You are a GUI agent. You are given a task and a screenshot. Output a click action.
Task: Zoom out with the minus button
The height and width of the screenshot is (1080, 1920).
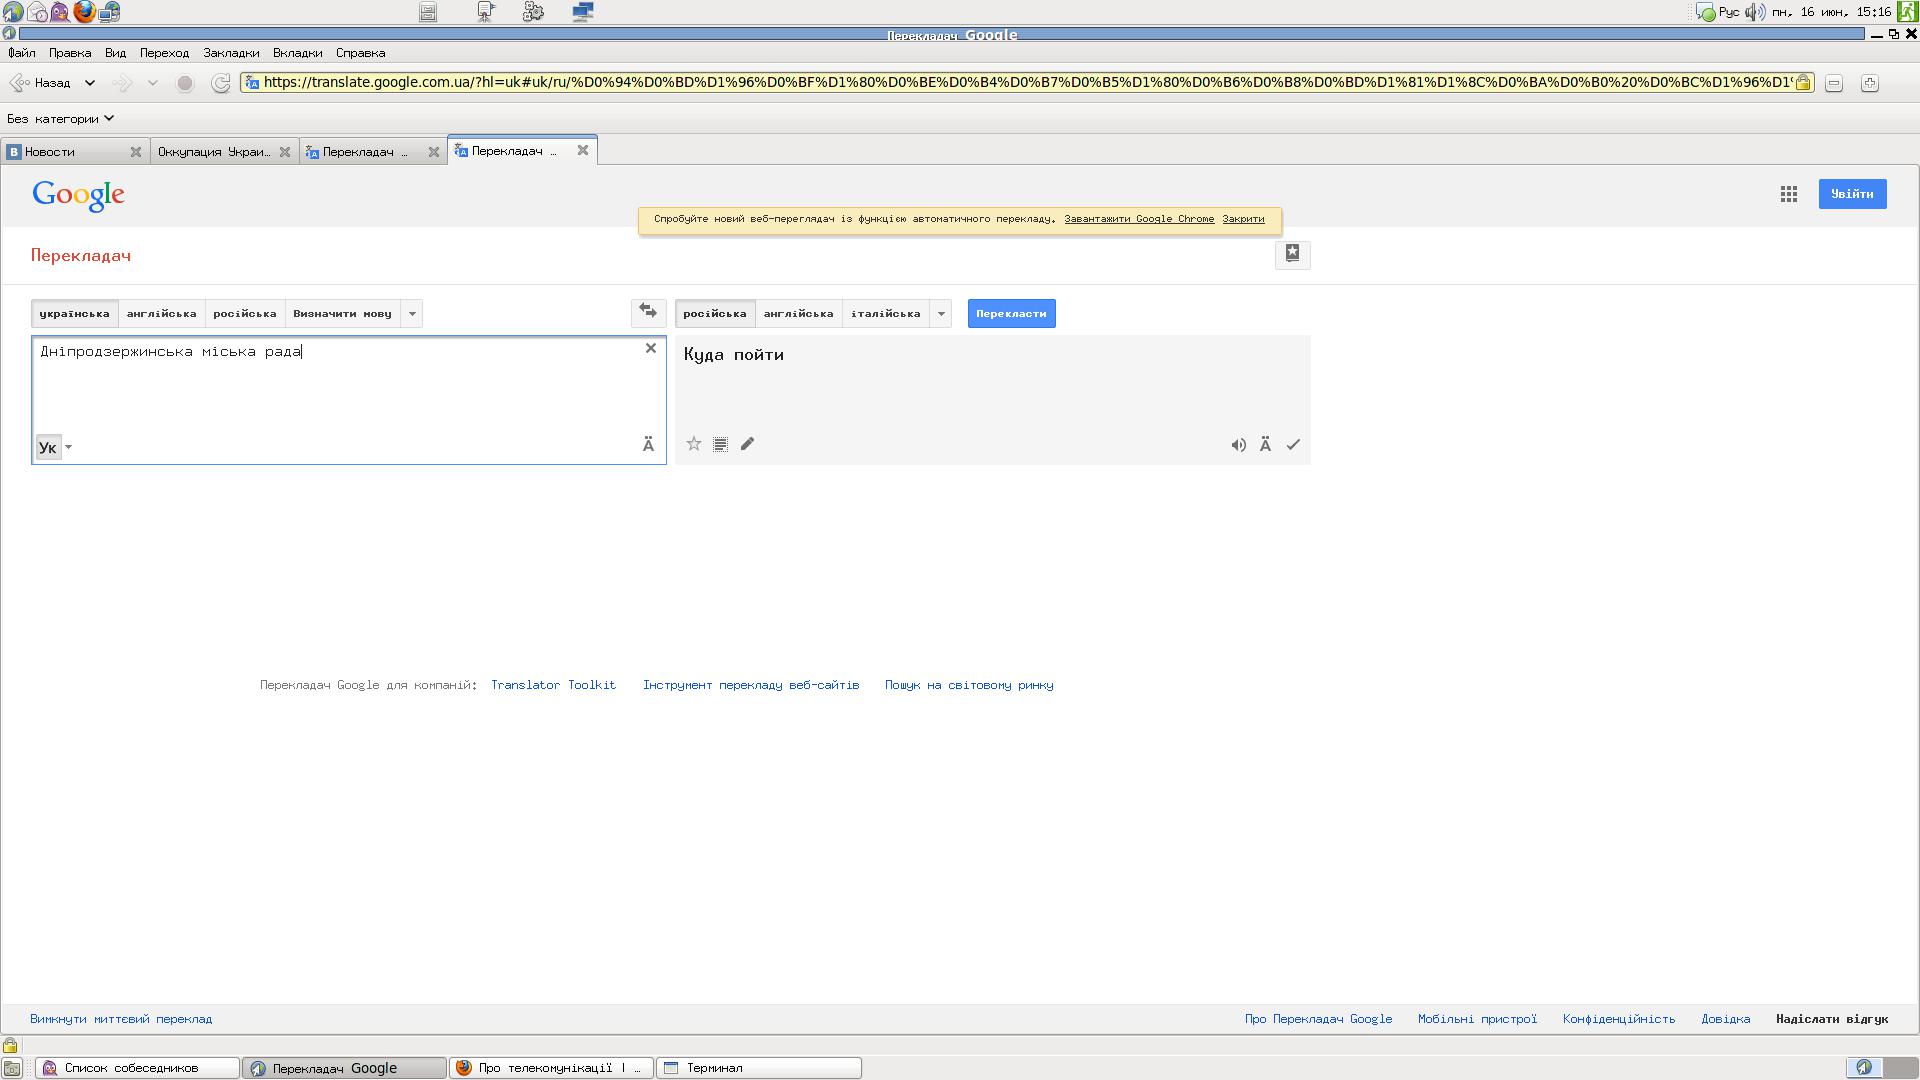tap(1834, 83)
